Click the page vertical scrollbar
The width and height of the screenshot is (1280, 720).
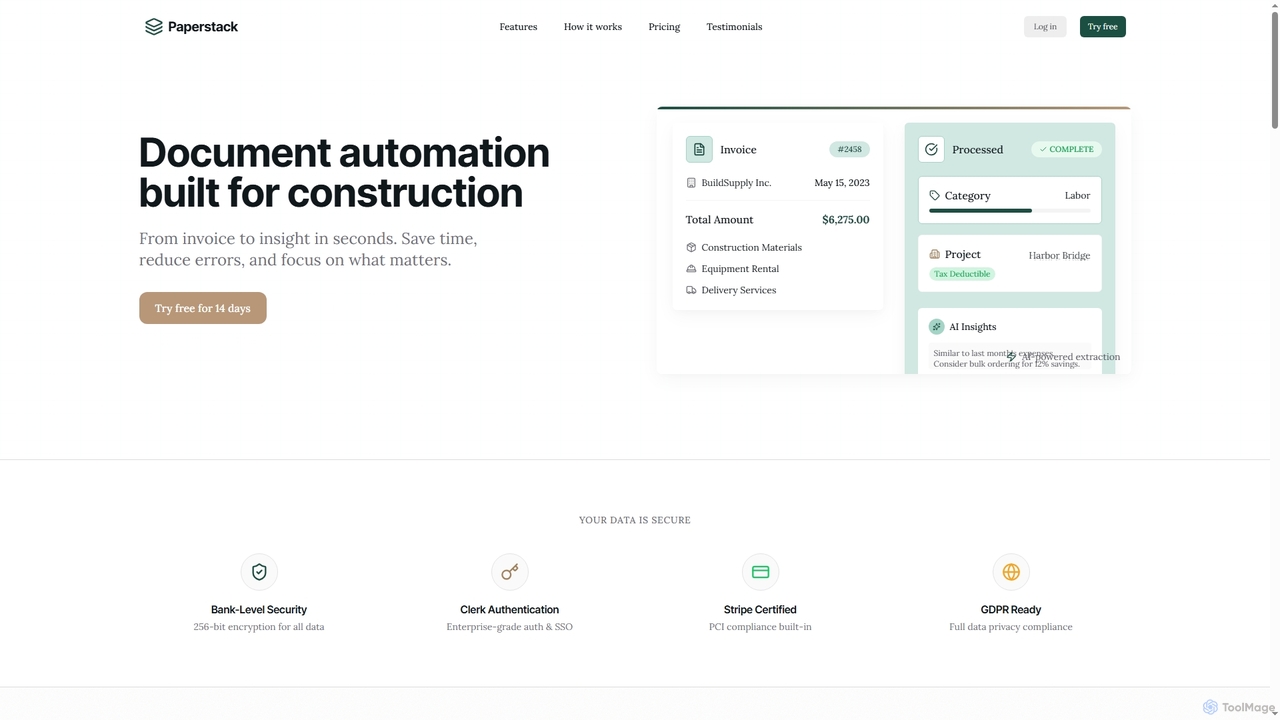click(1274, 360)
